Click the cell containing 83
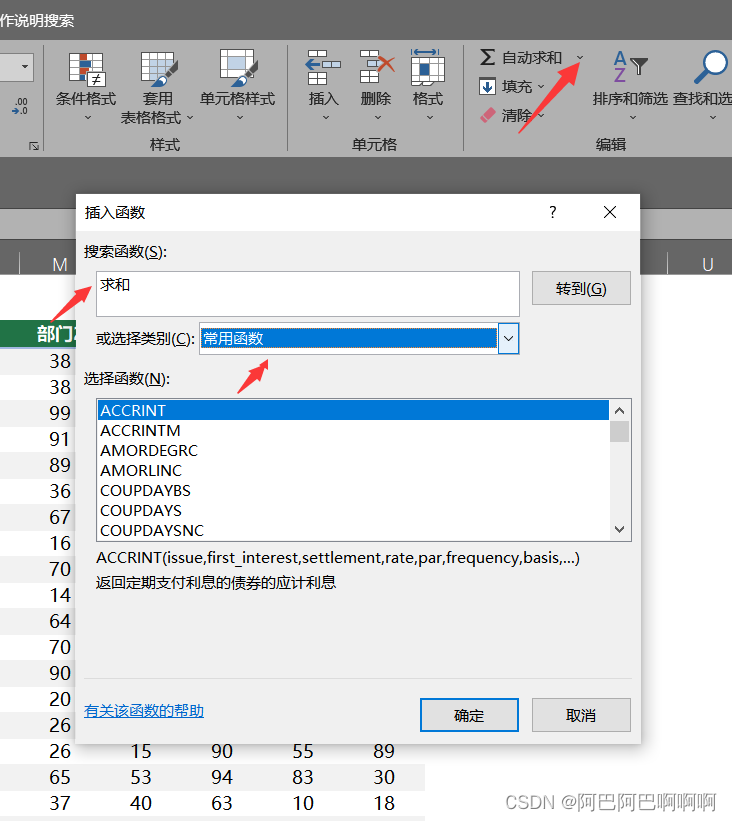The width and height of the screenshot is (732, 821). click(x=303, y=778)
